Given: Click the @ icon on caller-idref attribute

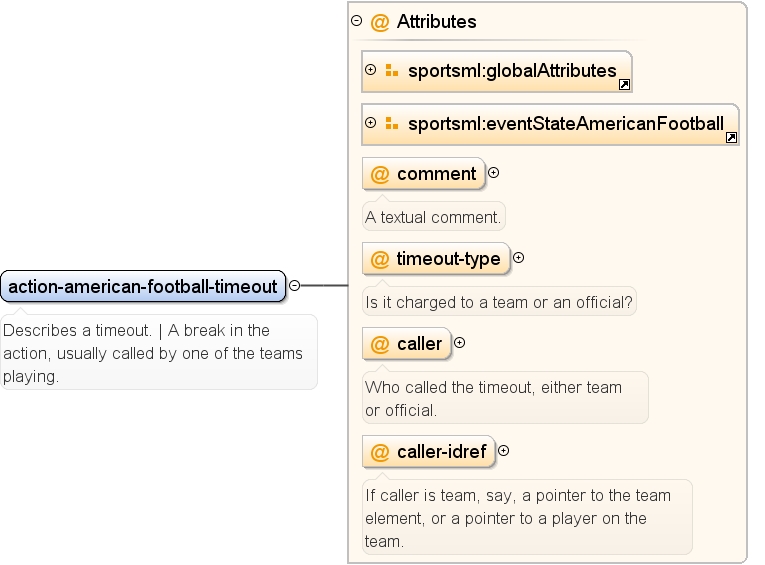Looking at the screenshot, I should point(380,452).
